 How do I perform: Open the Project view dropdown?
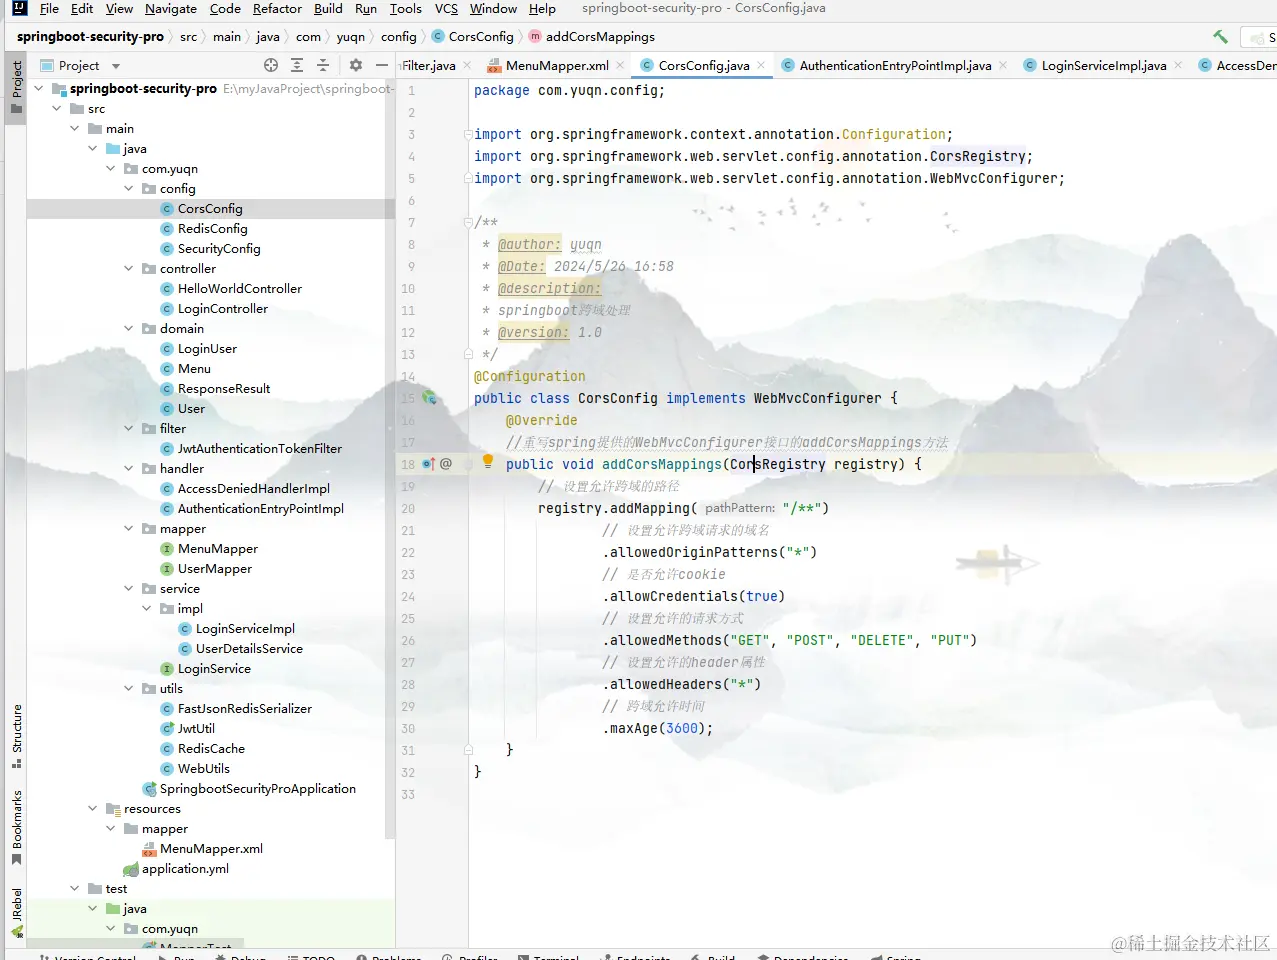116,66
